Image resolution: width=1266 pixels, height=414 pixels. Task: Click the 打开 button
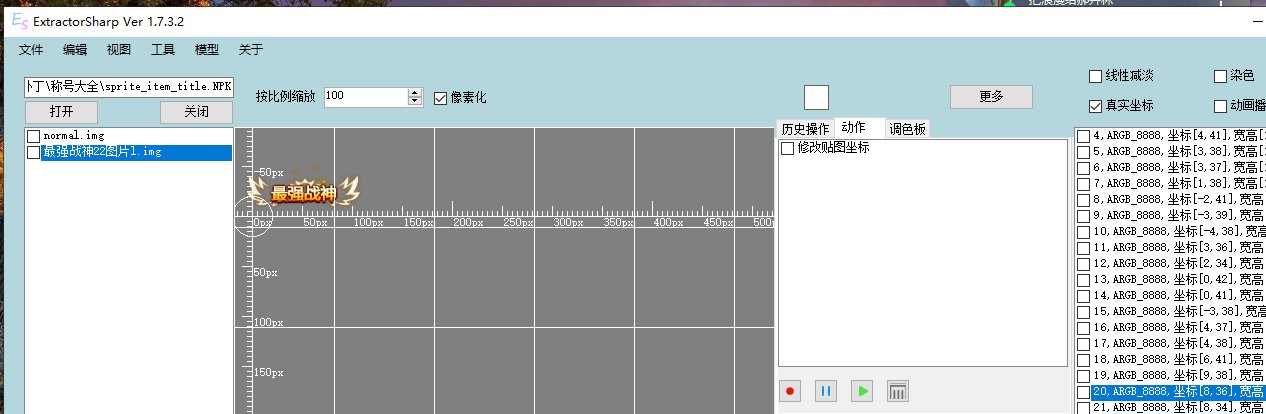pos(61,110)
